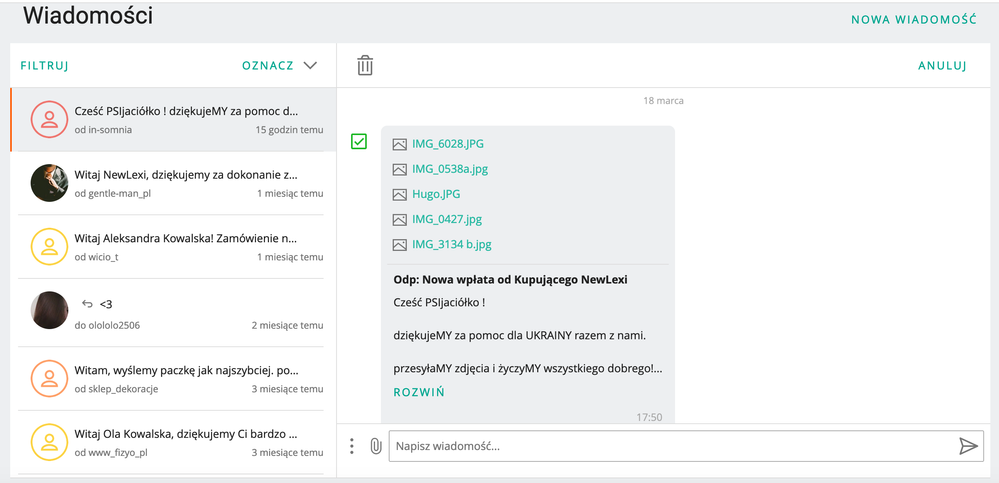Open the three-dot options menu
Screen dimensions: 999x483
[352, 446]
